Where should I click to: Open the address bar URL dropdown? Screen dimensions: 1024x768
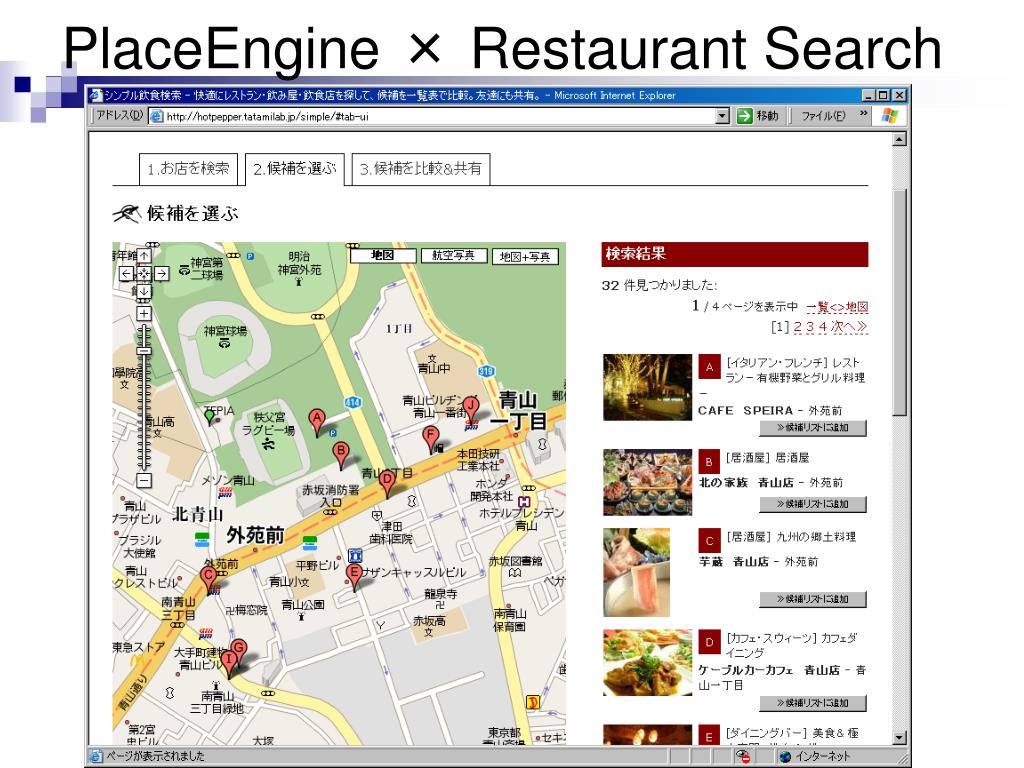(x=722, y=116)
